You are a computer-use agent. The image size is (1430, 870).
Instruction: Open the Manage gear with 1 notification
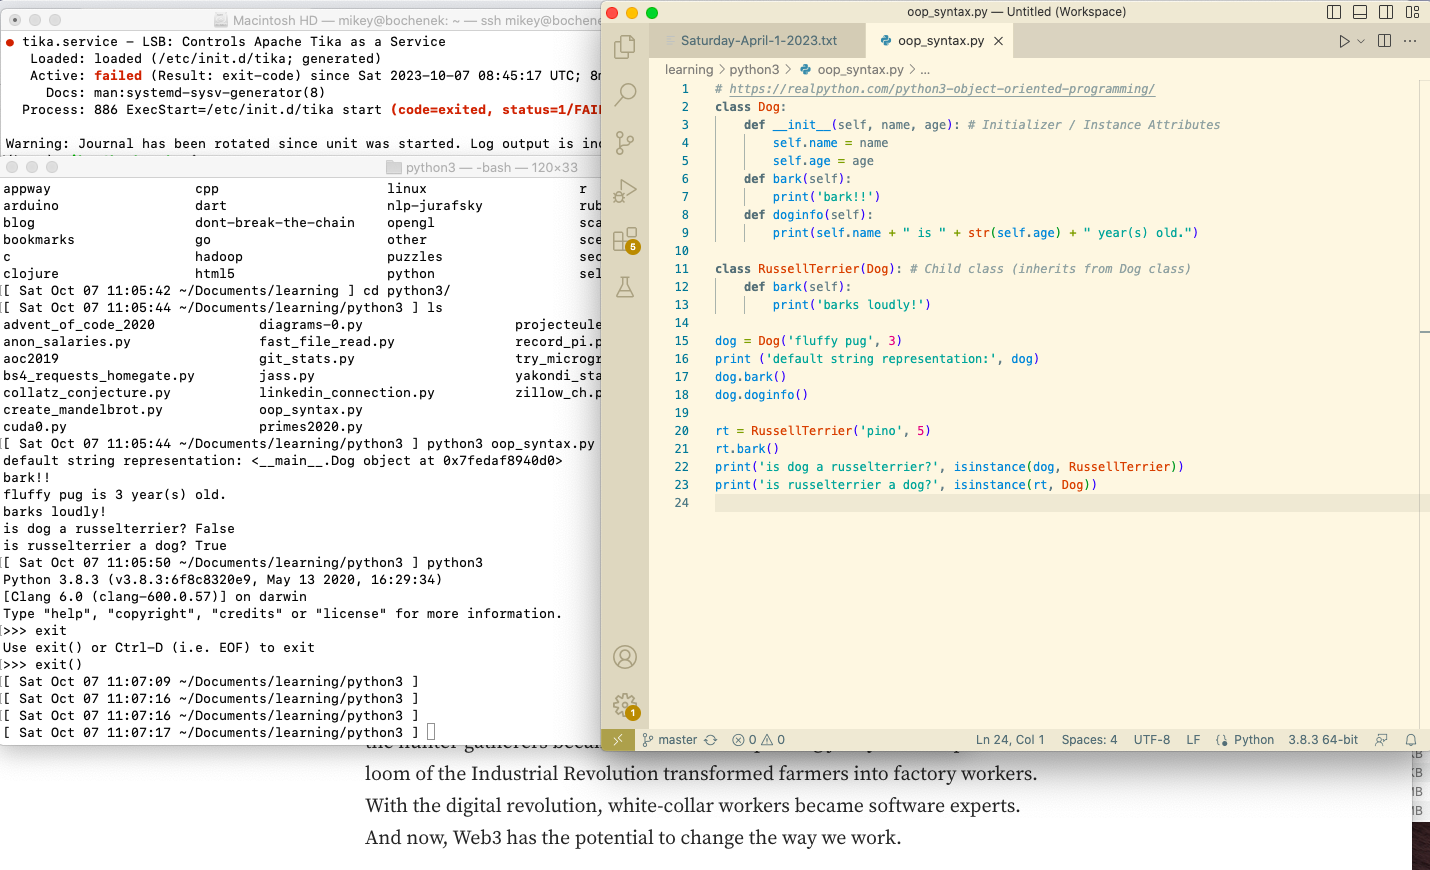[x=625, y=703]
